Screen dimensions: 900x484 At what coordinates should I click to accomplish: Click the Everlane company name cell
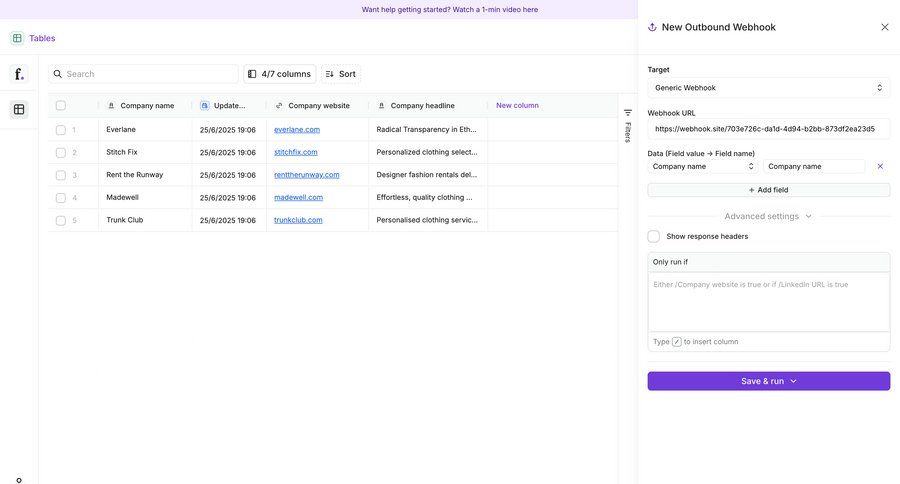pos(145,130)
